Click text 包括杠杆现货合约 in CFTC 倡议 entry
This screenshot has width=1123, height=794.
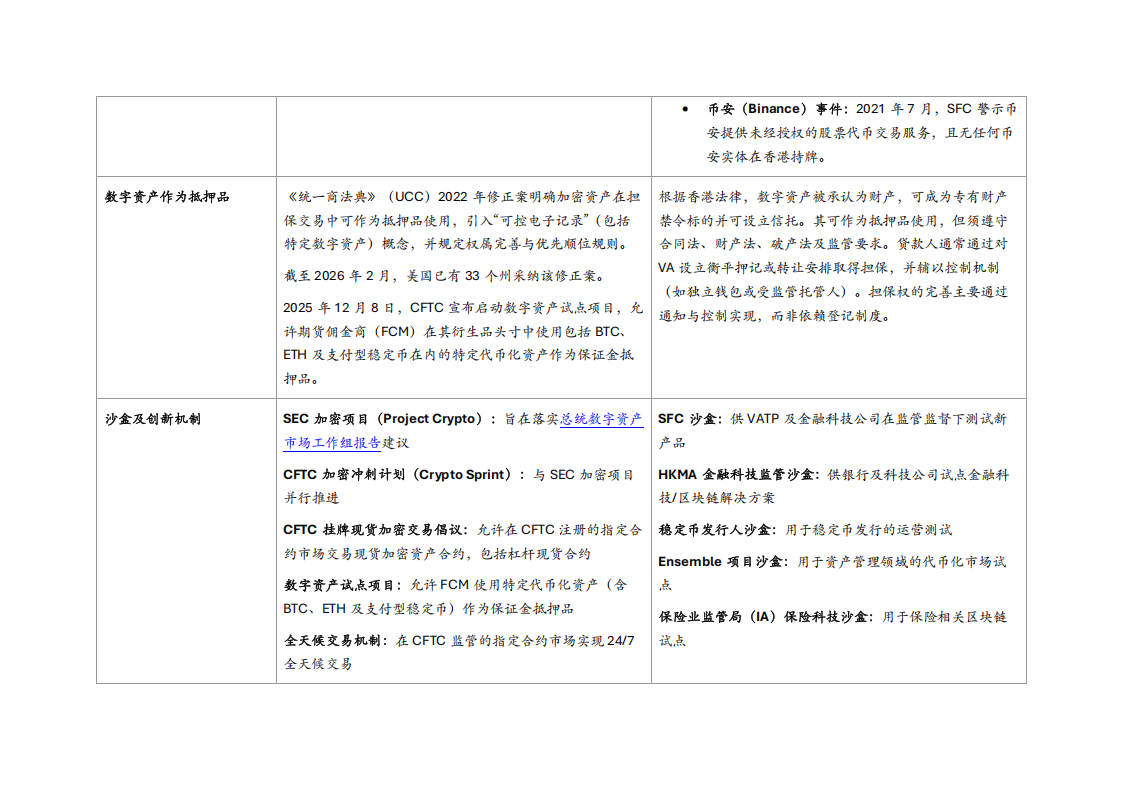point(536,554)
